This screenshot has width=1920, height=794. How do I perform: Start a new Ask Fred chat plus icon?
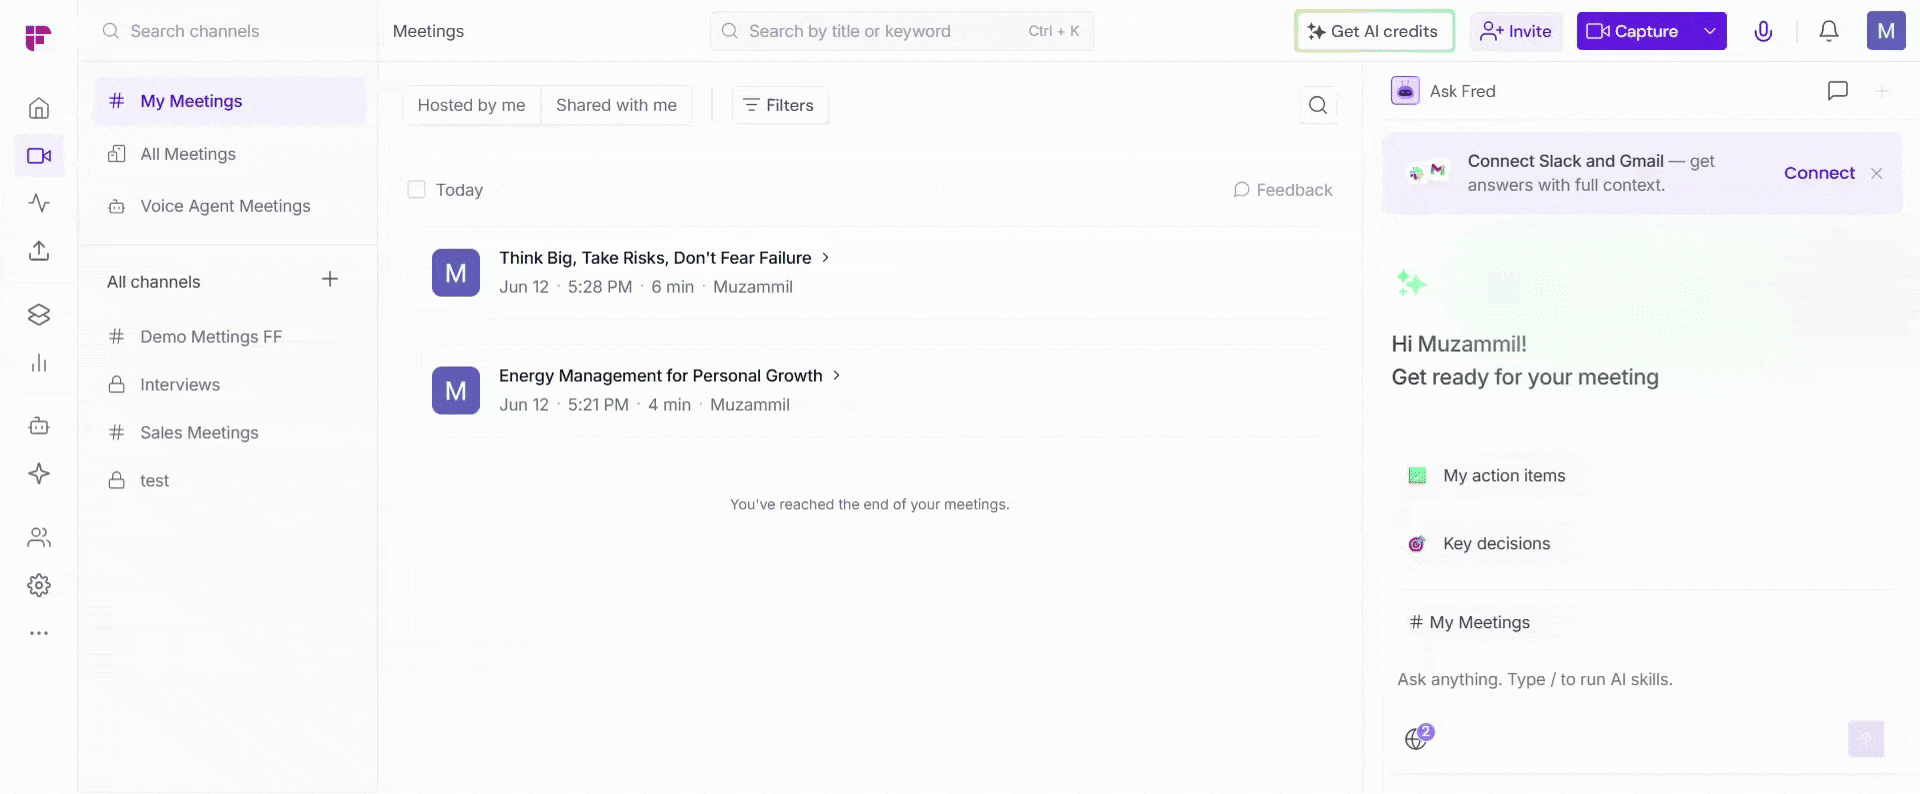point(1882,91)
